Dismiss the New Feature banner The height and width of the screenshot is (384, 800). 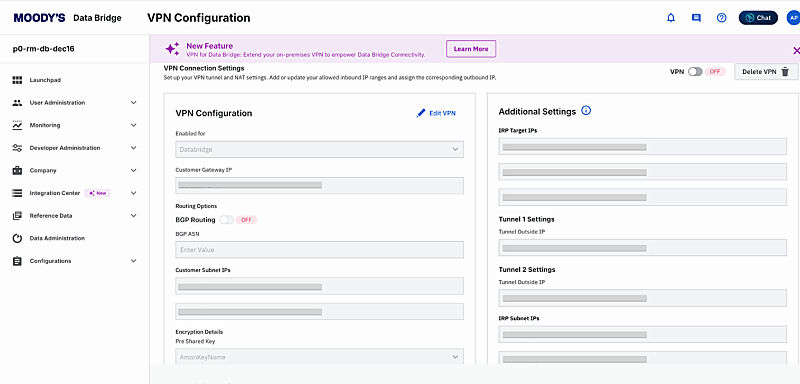tap(796, 50)
